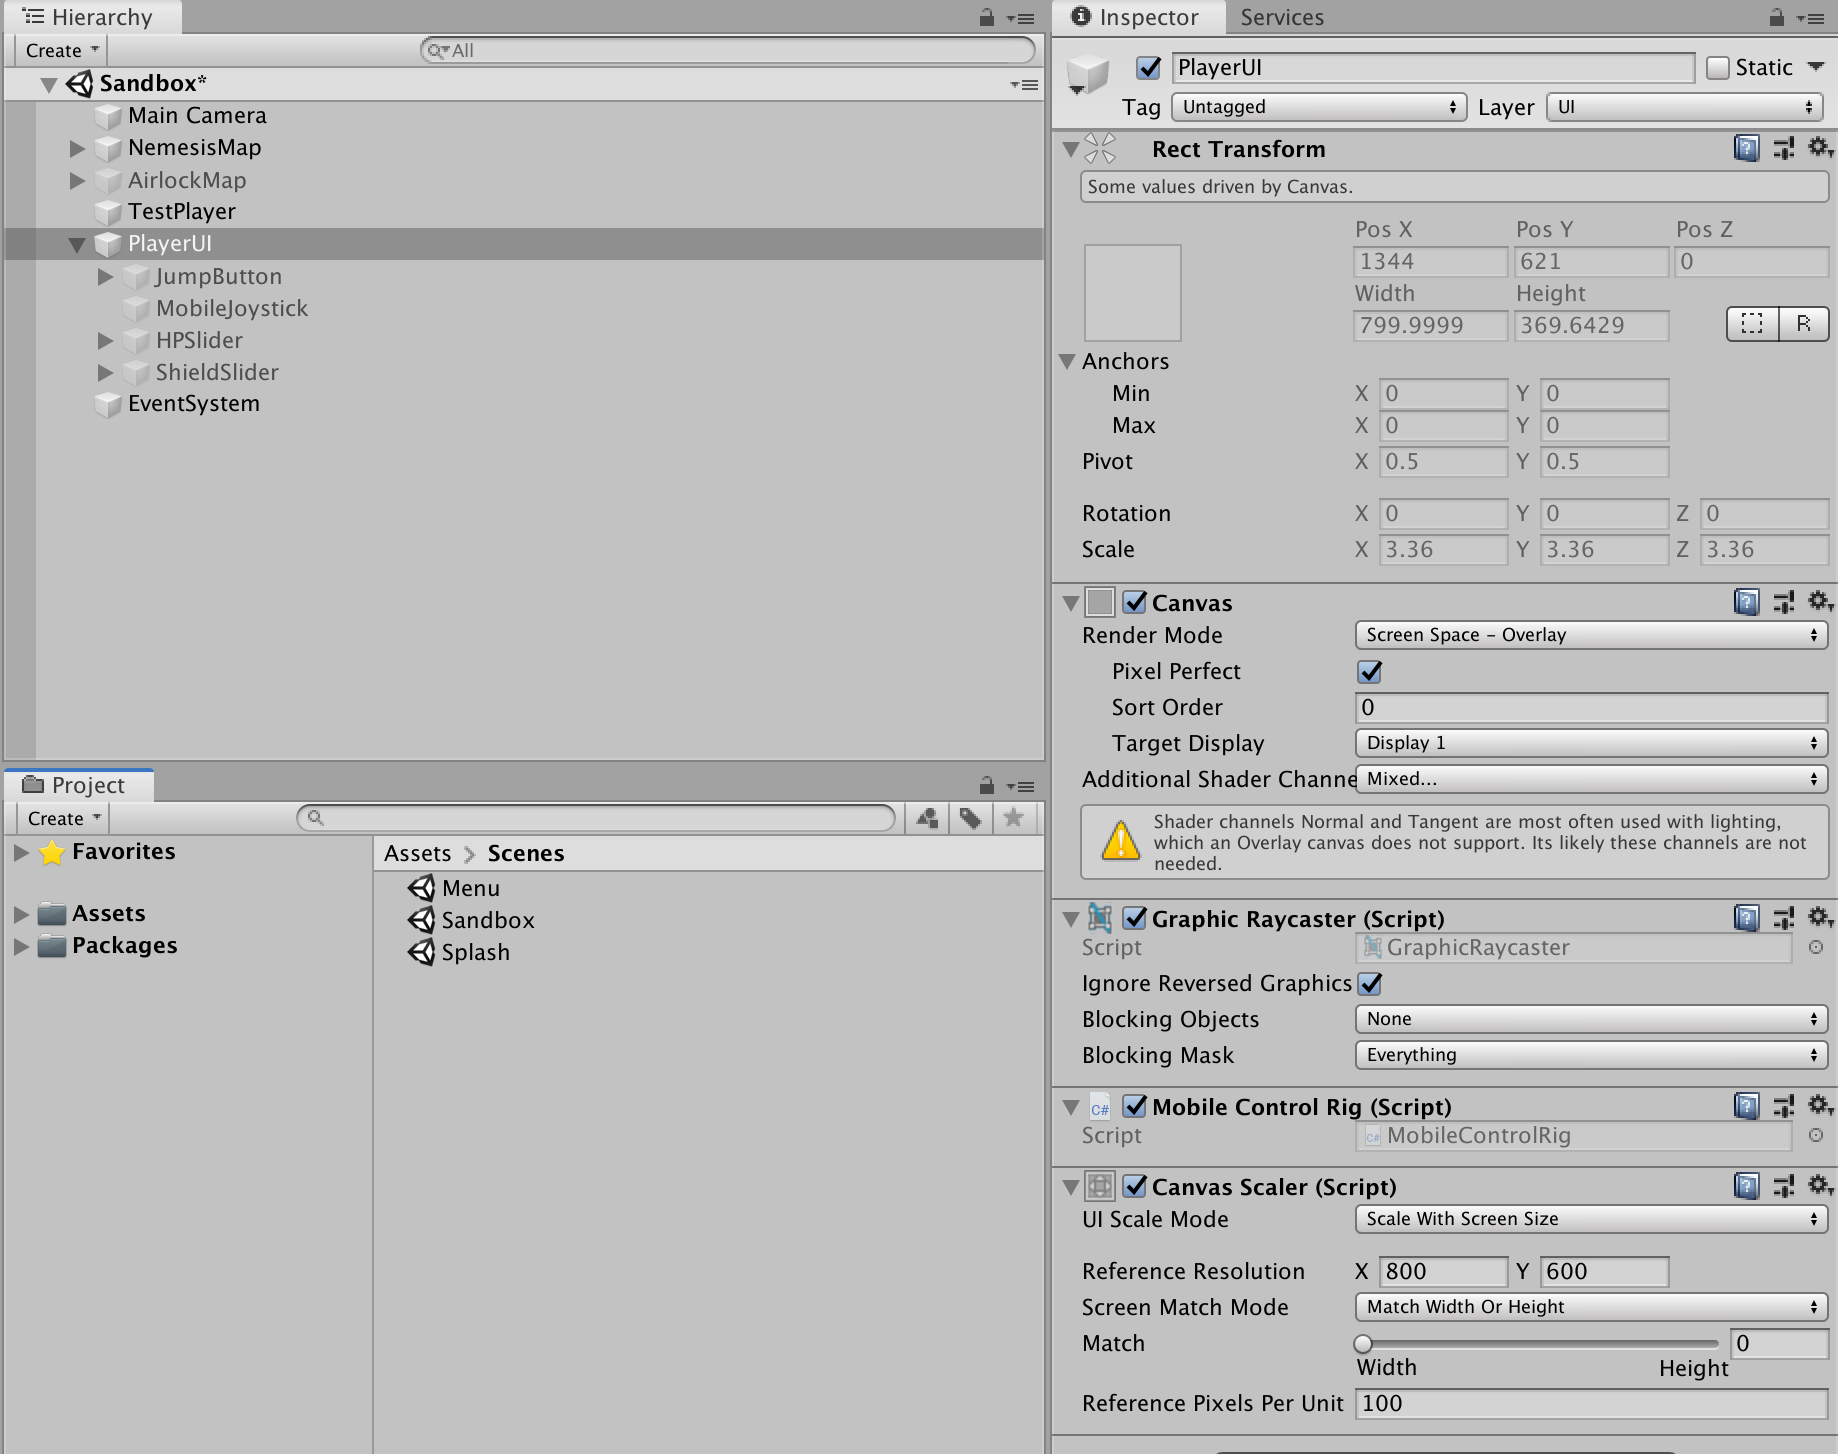
Task: Open Render Mode dropdown
Action: [1591, 635]
